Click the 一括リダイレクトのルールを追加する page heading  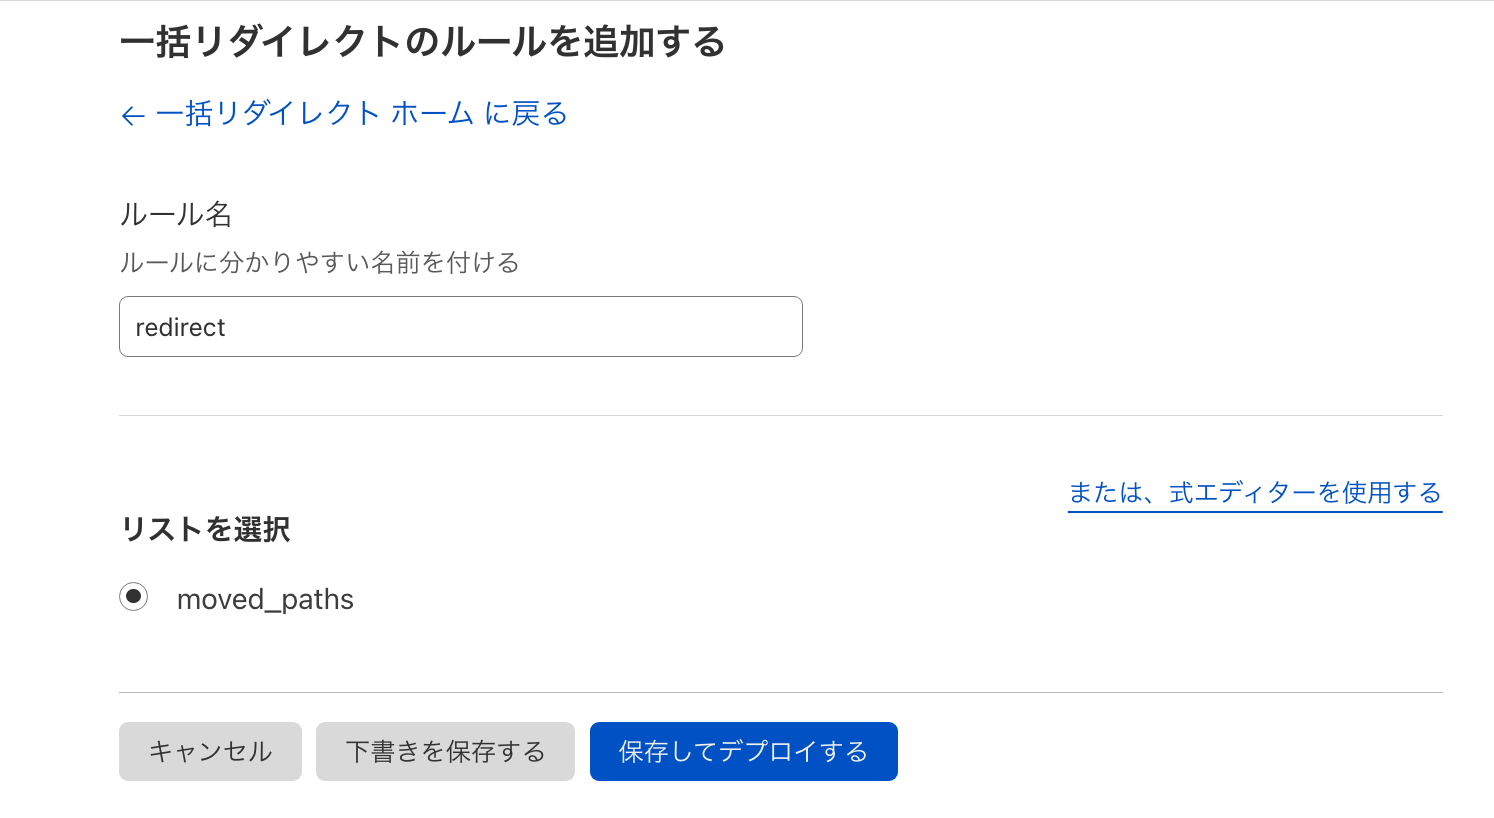422,42
